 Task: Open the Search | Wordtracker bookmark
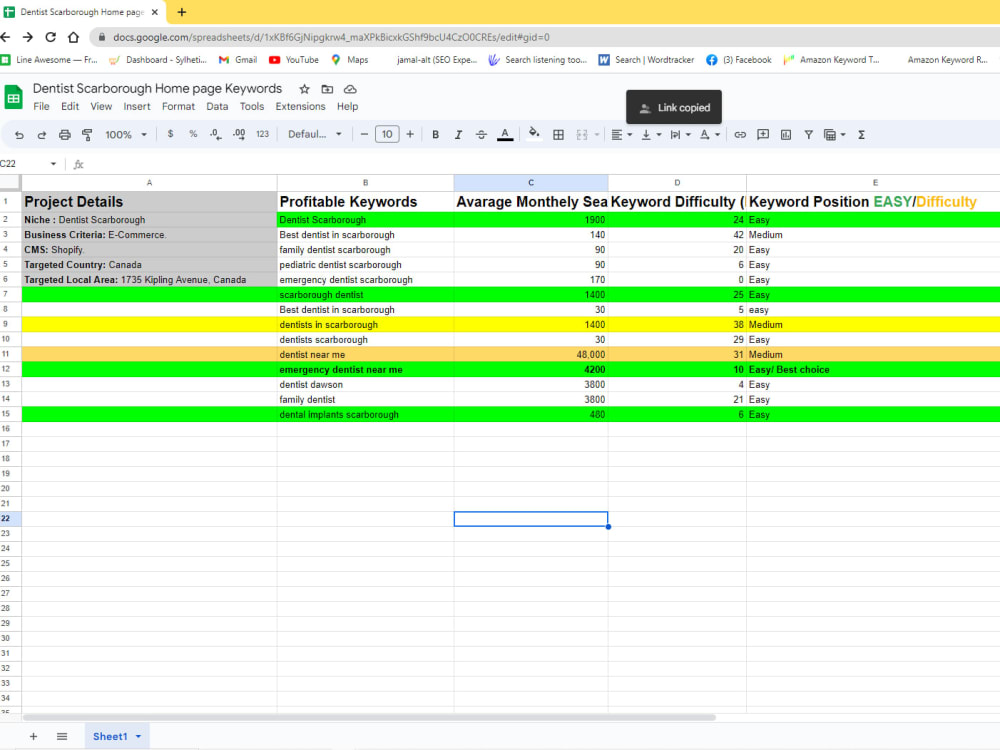click(x=646, y=60)
